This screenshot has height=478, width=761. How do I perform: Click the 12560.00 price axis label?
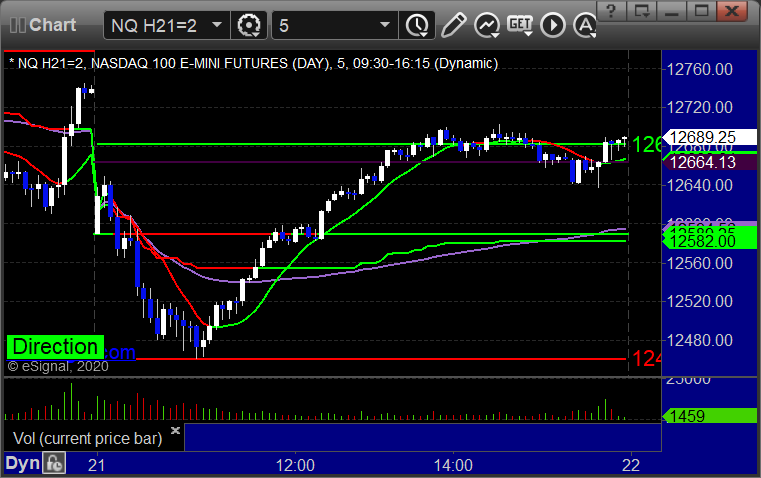(700, 264)
